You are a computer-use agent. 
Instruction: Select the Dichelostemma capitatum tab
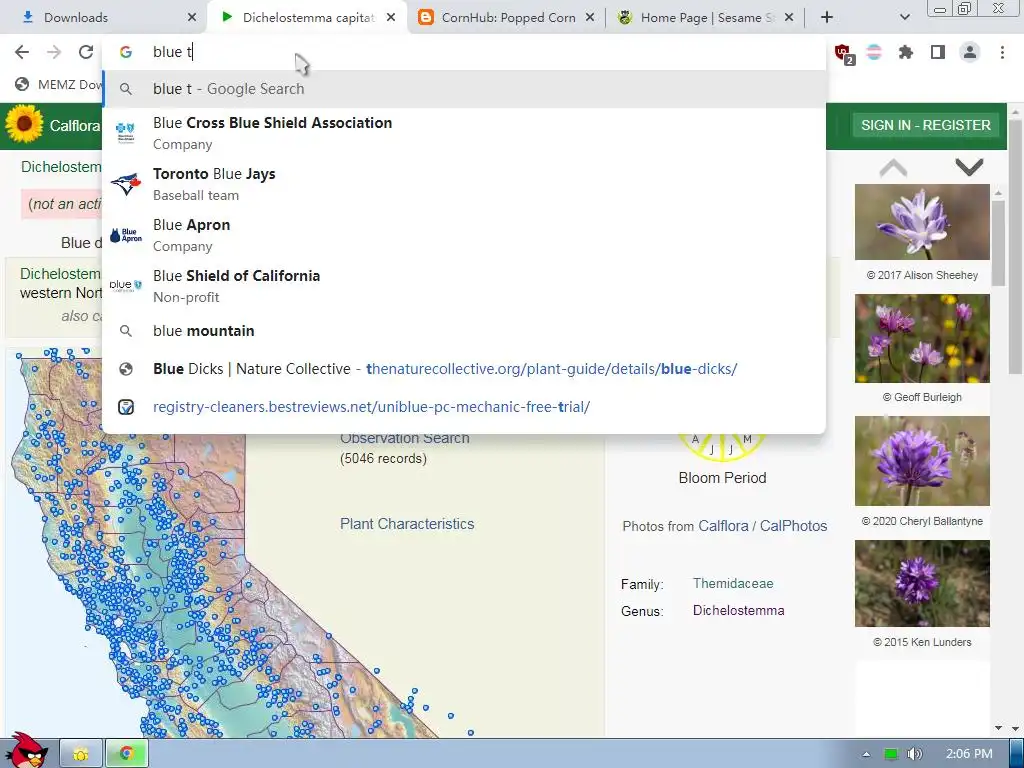307,18
